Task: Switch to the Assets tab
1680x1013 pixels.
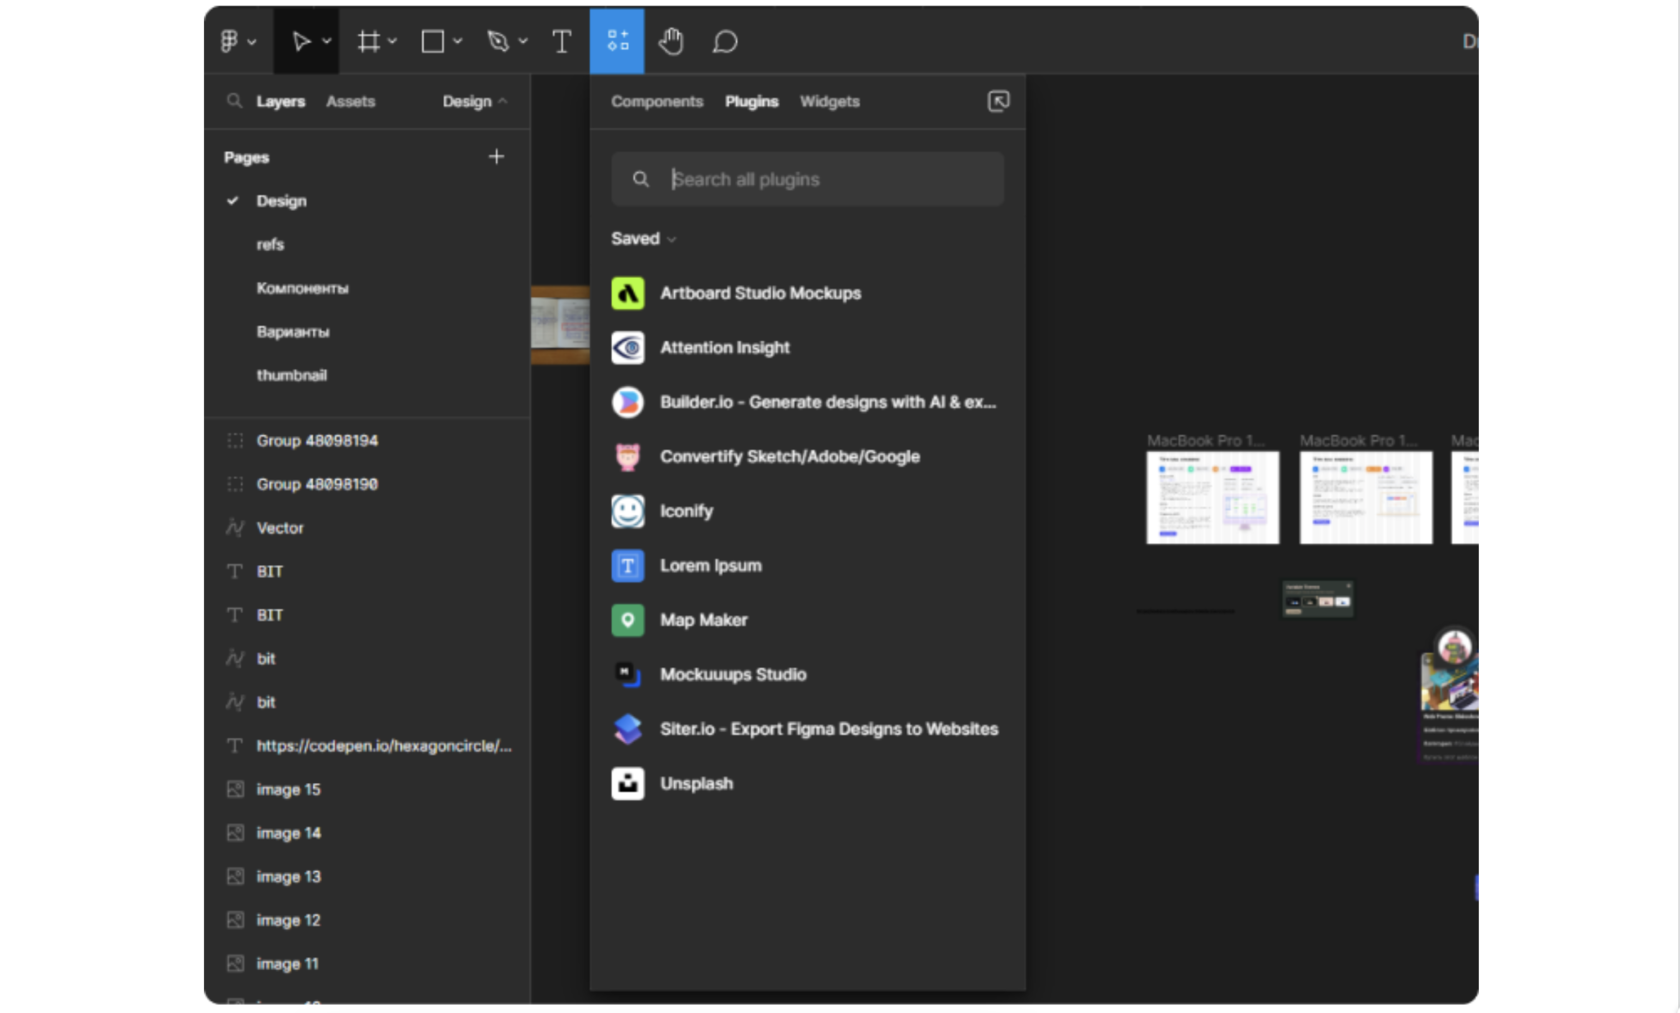Action: [350, 101]
